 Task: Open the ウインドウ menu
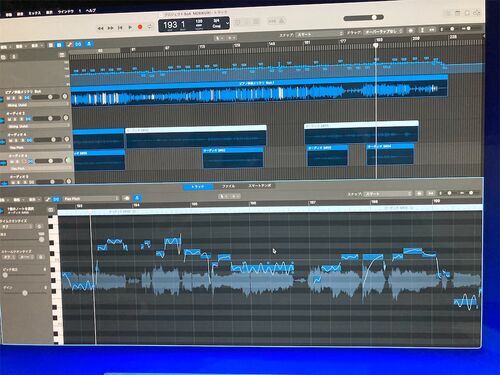tap(66, 12)
